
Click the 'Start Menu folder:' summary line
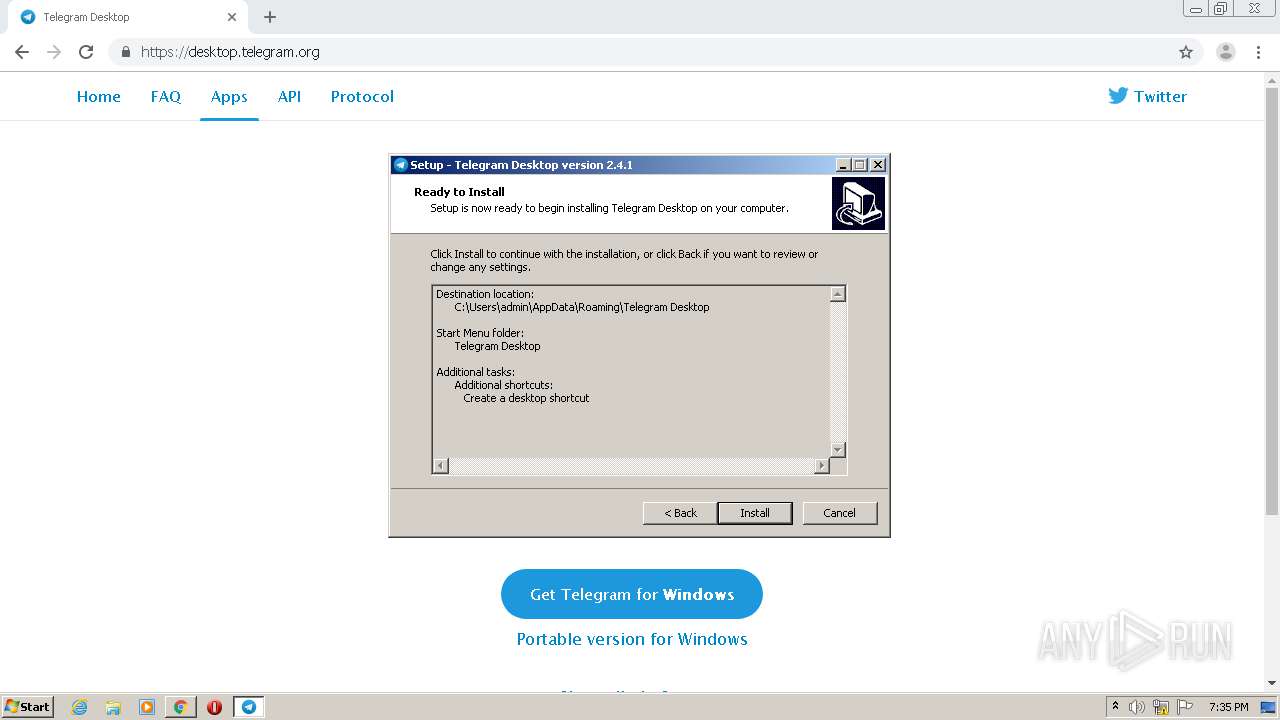tap(480, 333)
